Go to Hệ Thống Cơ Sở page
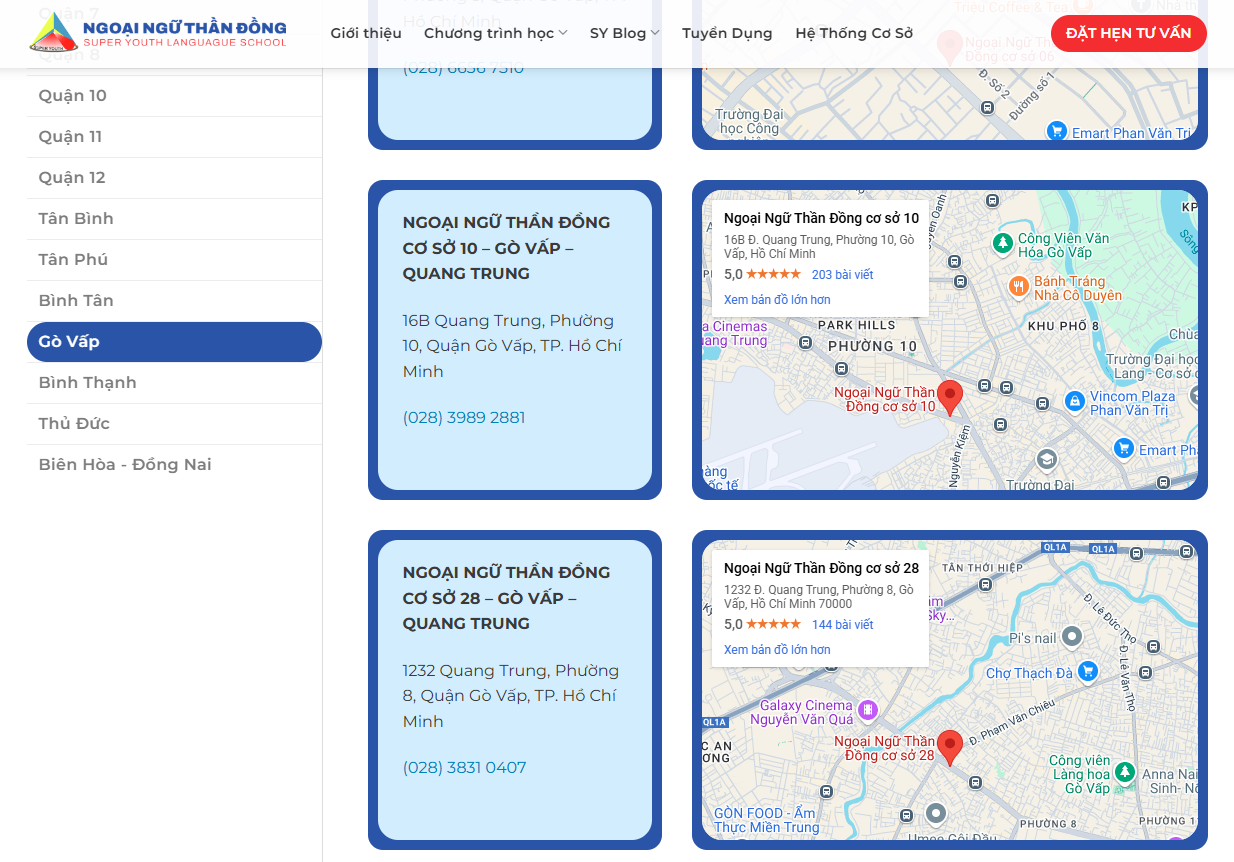The width and height of the screenshot is (1234, 862). coord(854,33)
